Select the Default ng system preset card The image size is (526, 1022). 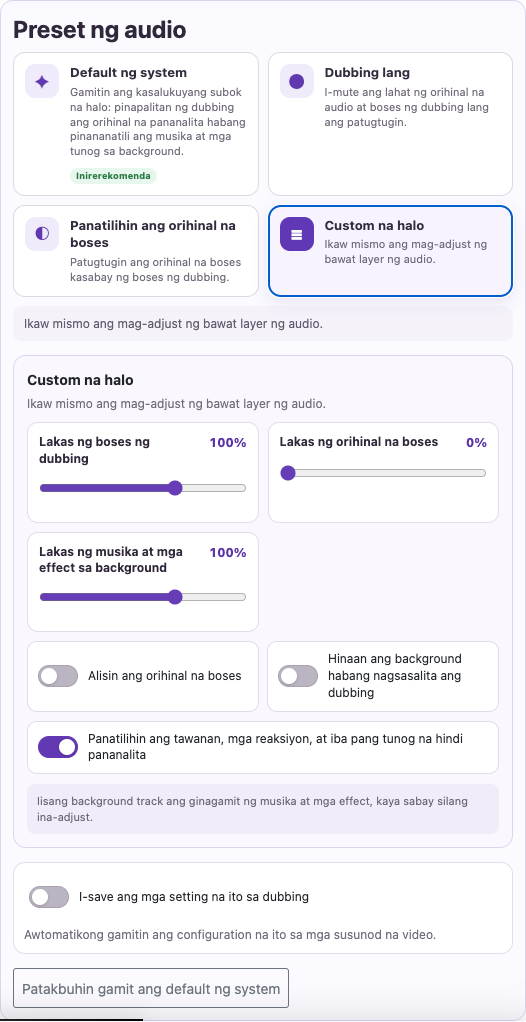[136, 124]
